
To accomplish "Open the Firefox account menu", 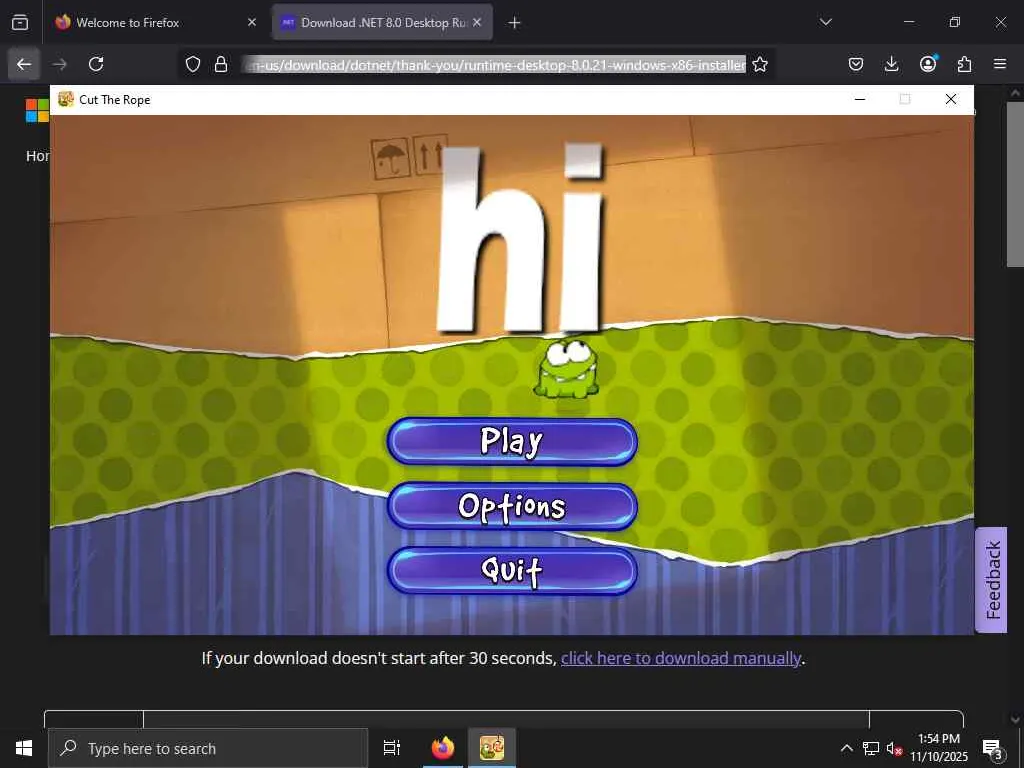I will [x=928, y=64].
